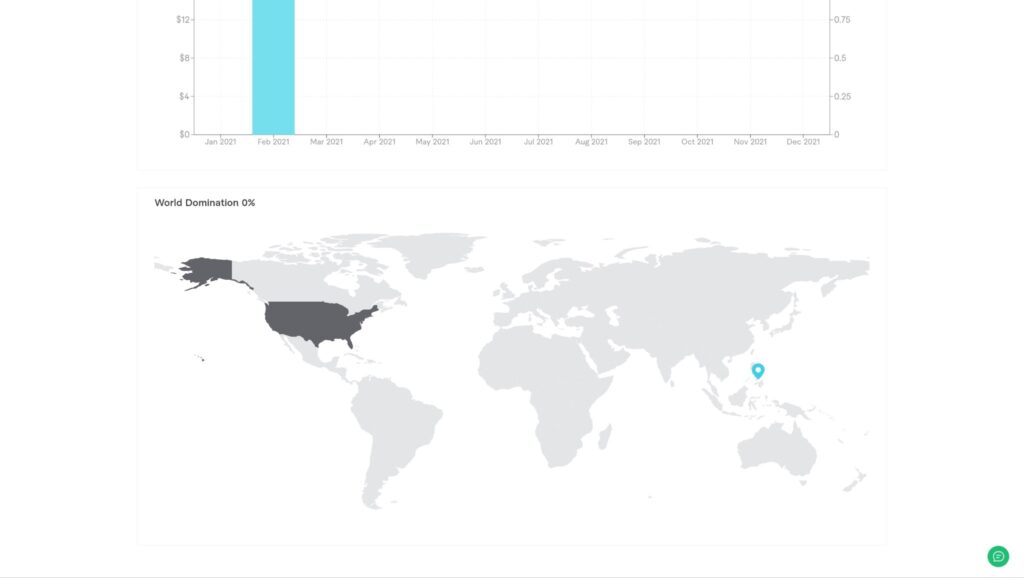Select the Aug 2021 axis label
Viewport: 1024px width, 578px height.
[591, 142]
